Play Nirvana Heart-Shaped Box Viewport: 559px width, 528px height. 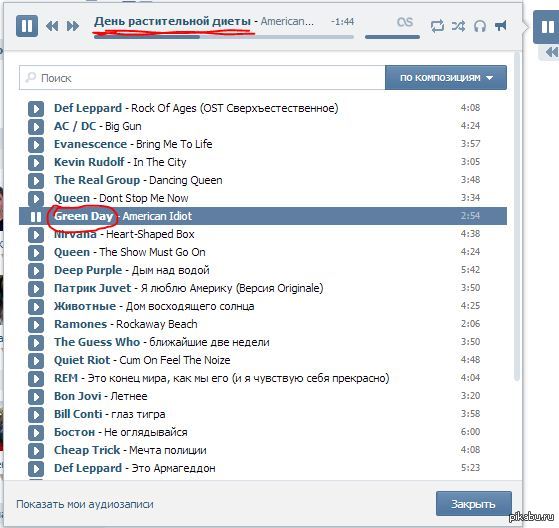36,235
